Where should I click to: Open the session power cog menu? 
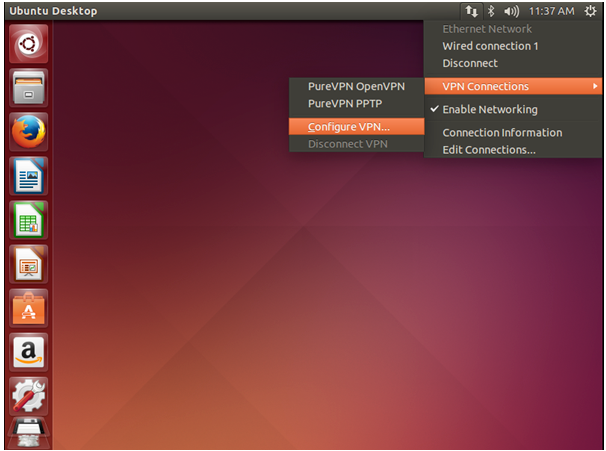coord(590,11)
